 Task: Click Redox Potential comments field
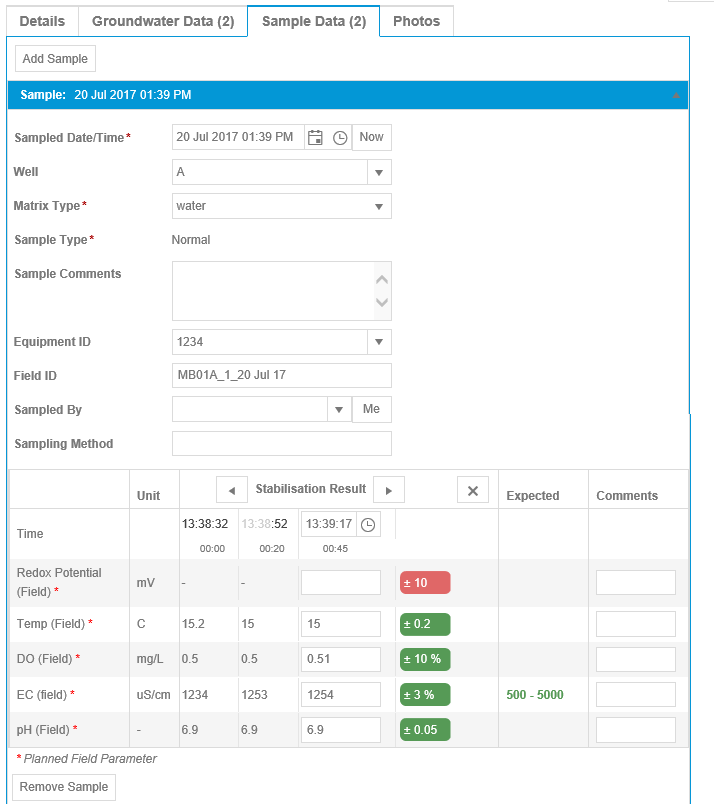click(x=636, y=582)
